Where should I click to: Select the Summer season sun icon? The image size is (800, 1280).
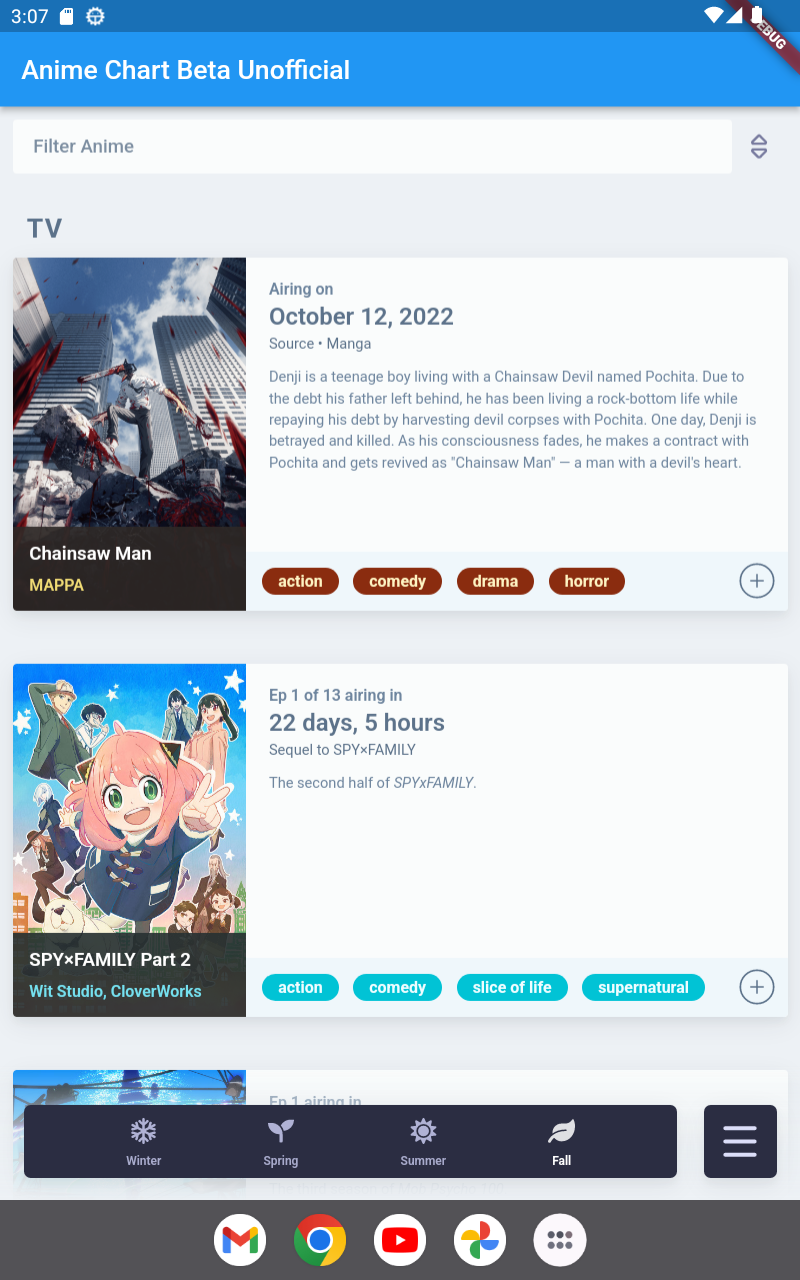coord(423,1132)
